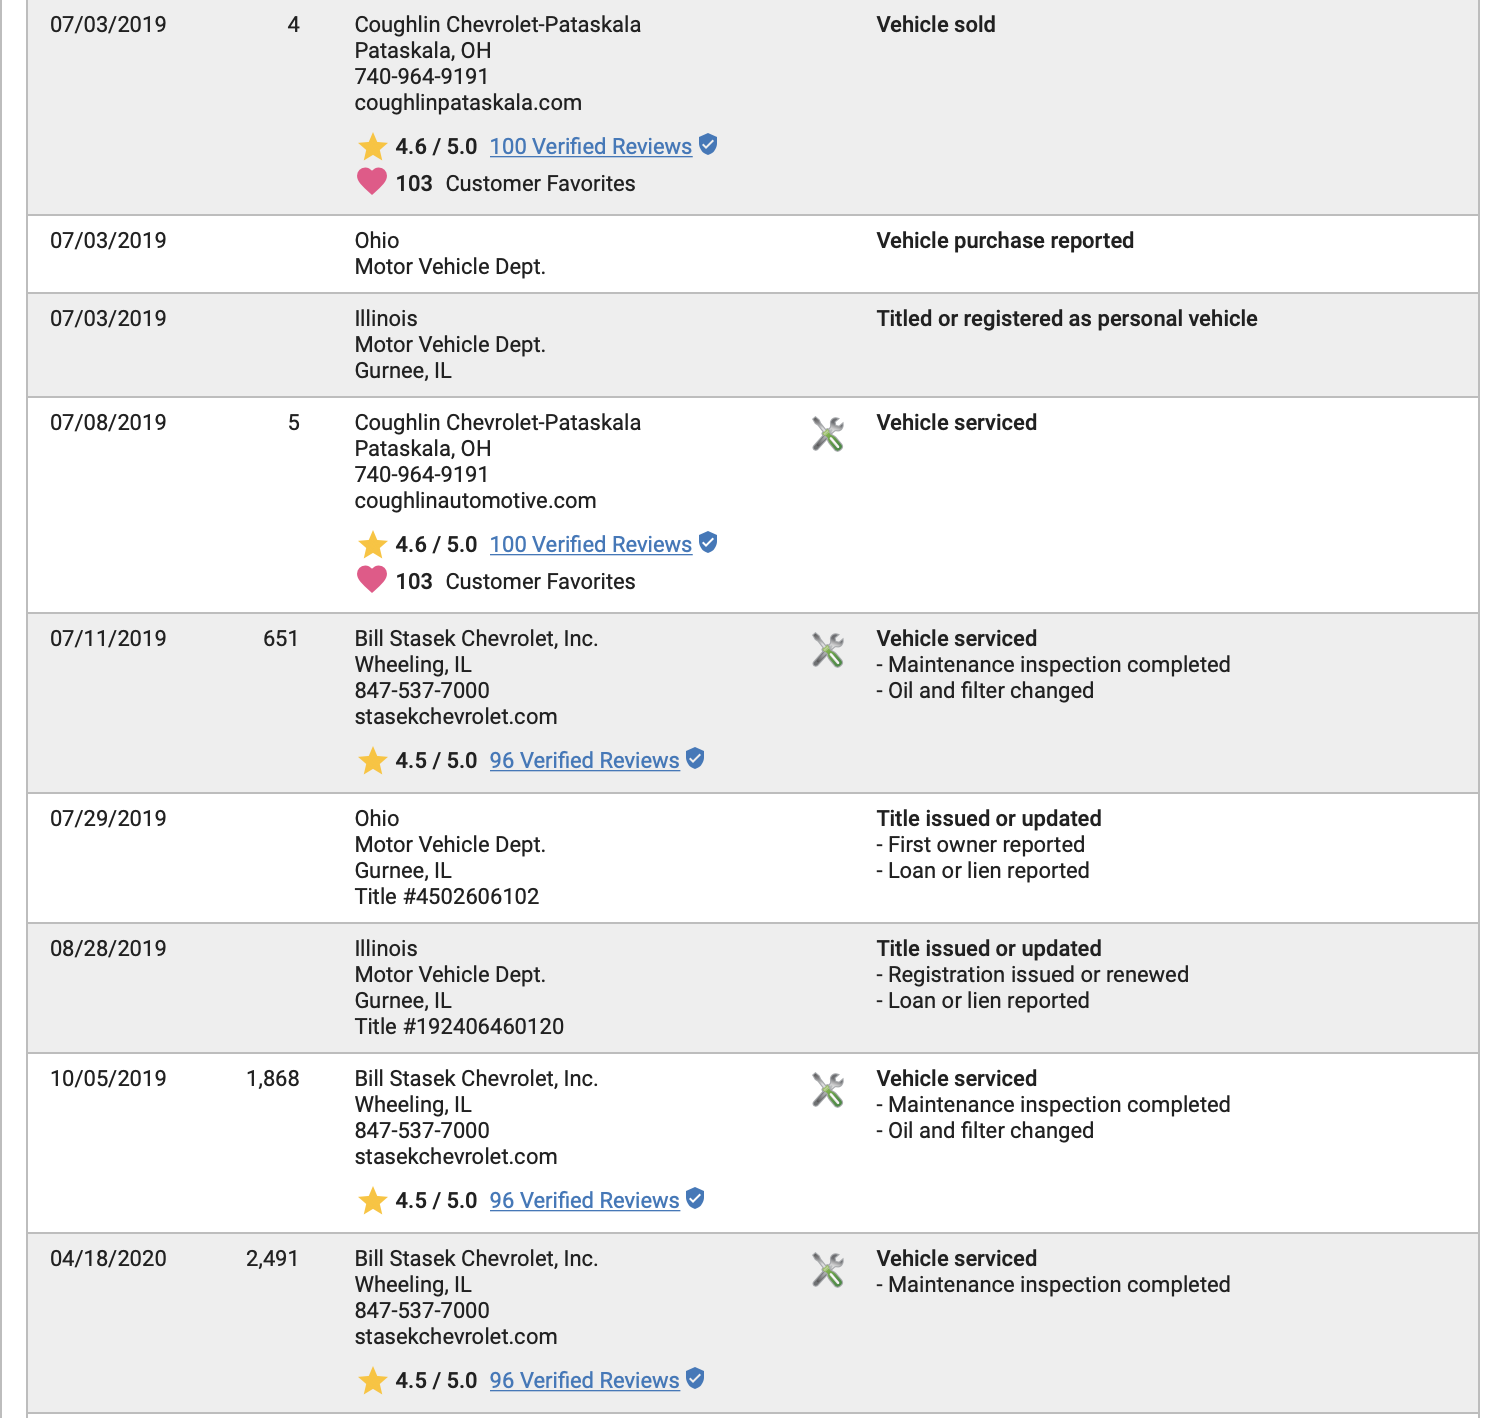Click 'Bill Stasek Chevrolet, Inc.' in 07/11/2019 row
The height and width of the screenshot is (1418, 1502).
(x=476, y=639)
